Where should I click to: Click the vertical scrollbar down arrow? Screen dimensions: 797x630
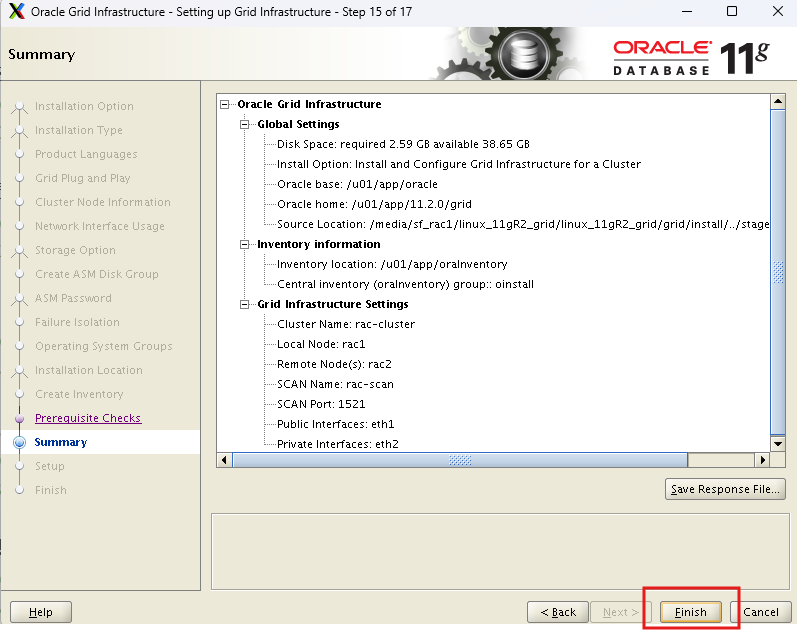[778, 443]
